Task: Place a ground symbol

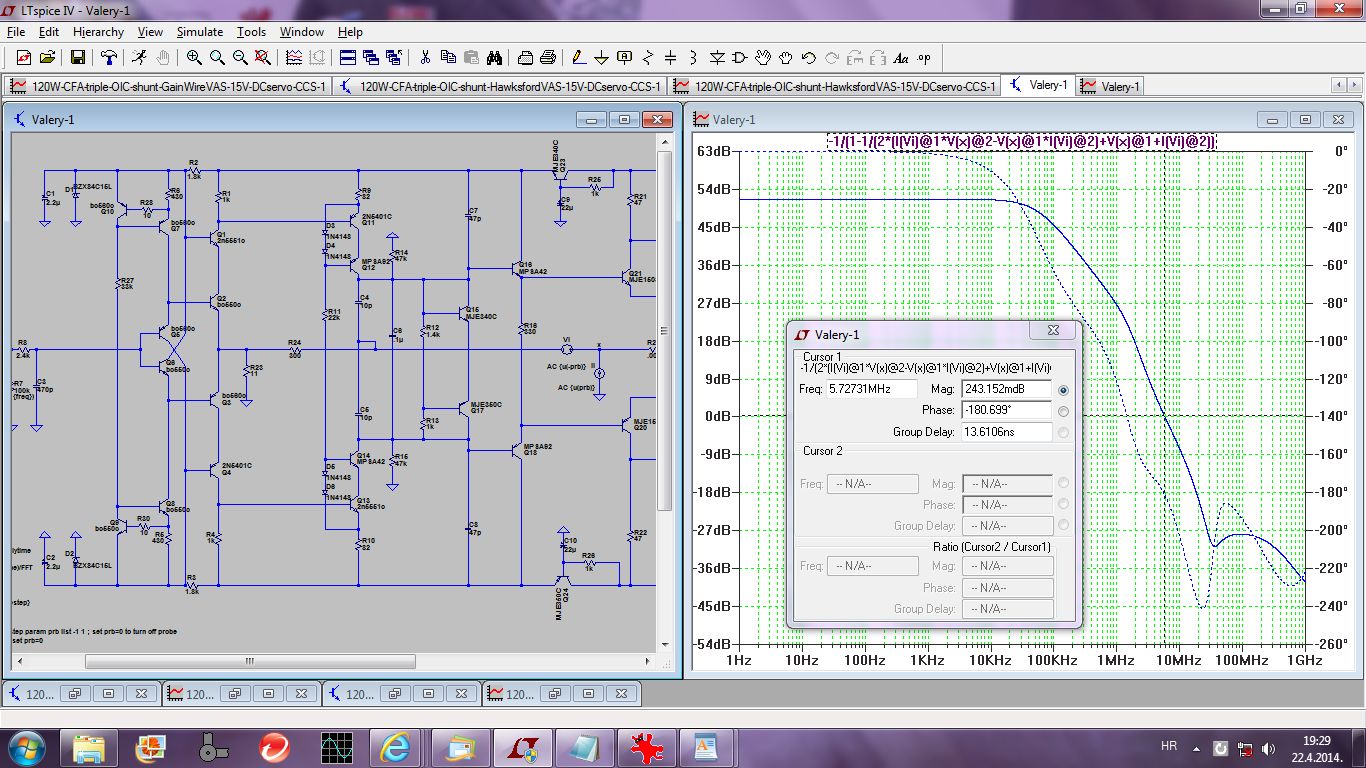Action: (602, 58)
